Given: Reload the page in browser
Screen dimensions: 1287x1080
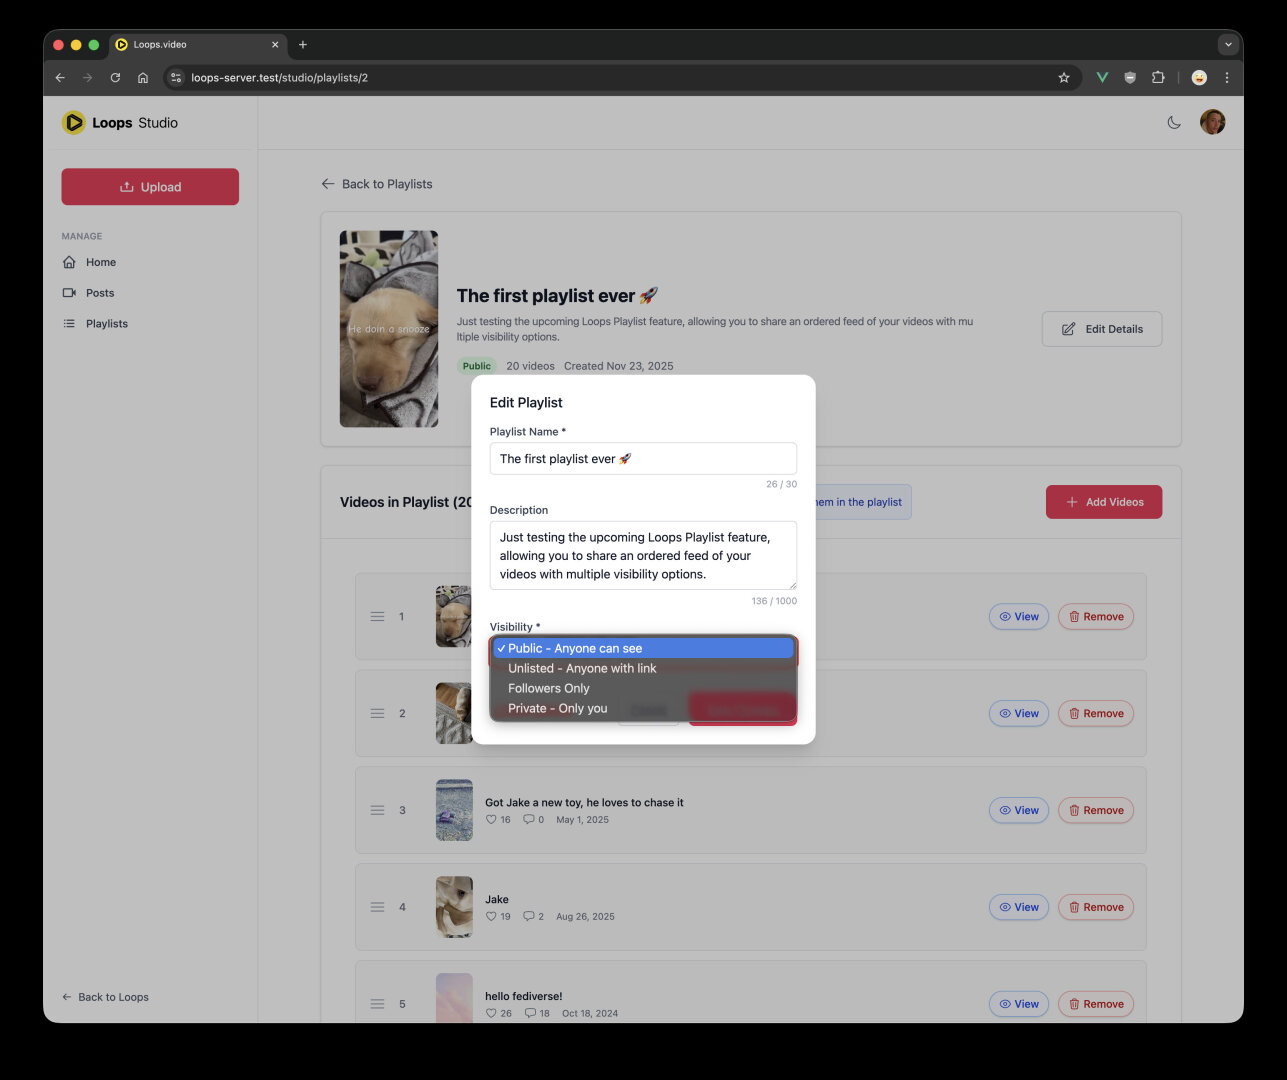Looking at the screenshot, I should (115, 78).
